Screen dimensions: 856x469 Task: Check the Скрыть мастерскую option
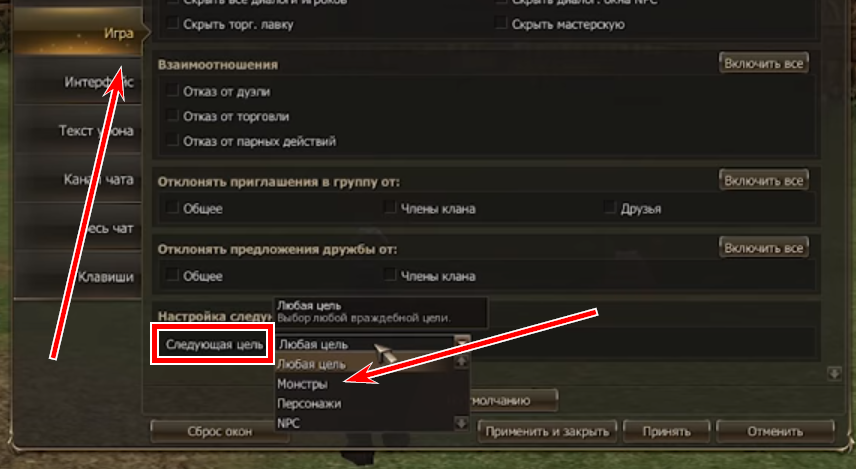pos(501,23)
